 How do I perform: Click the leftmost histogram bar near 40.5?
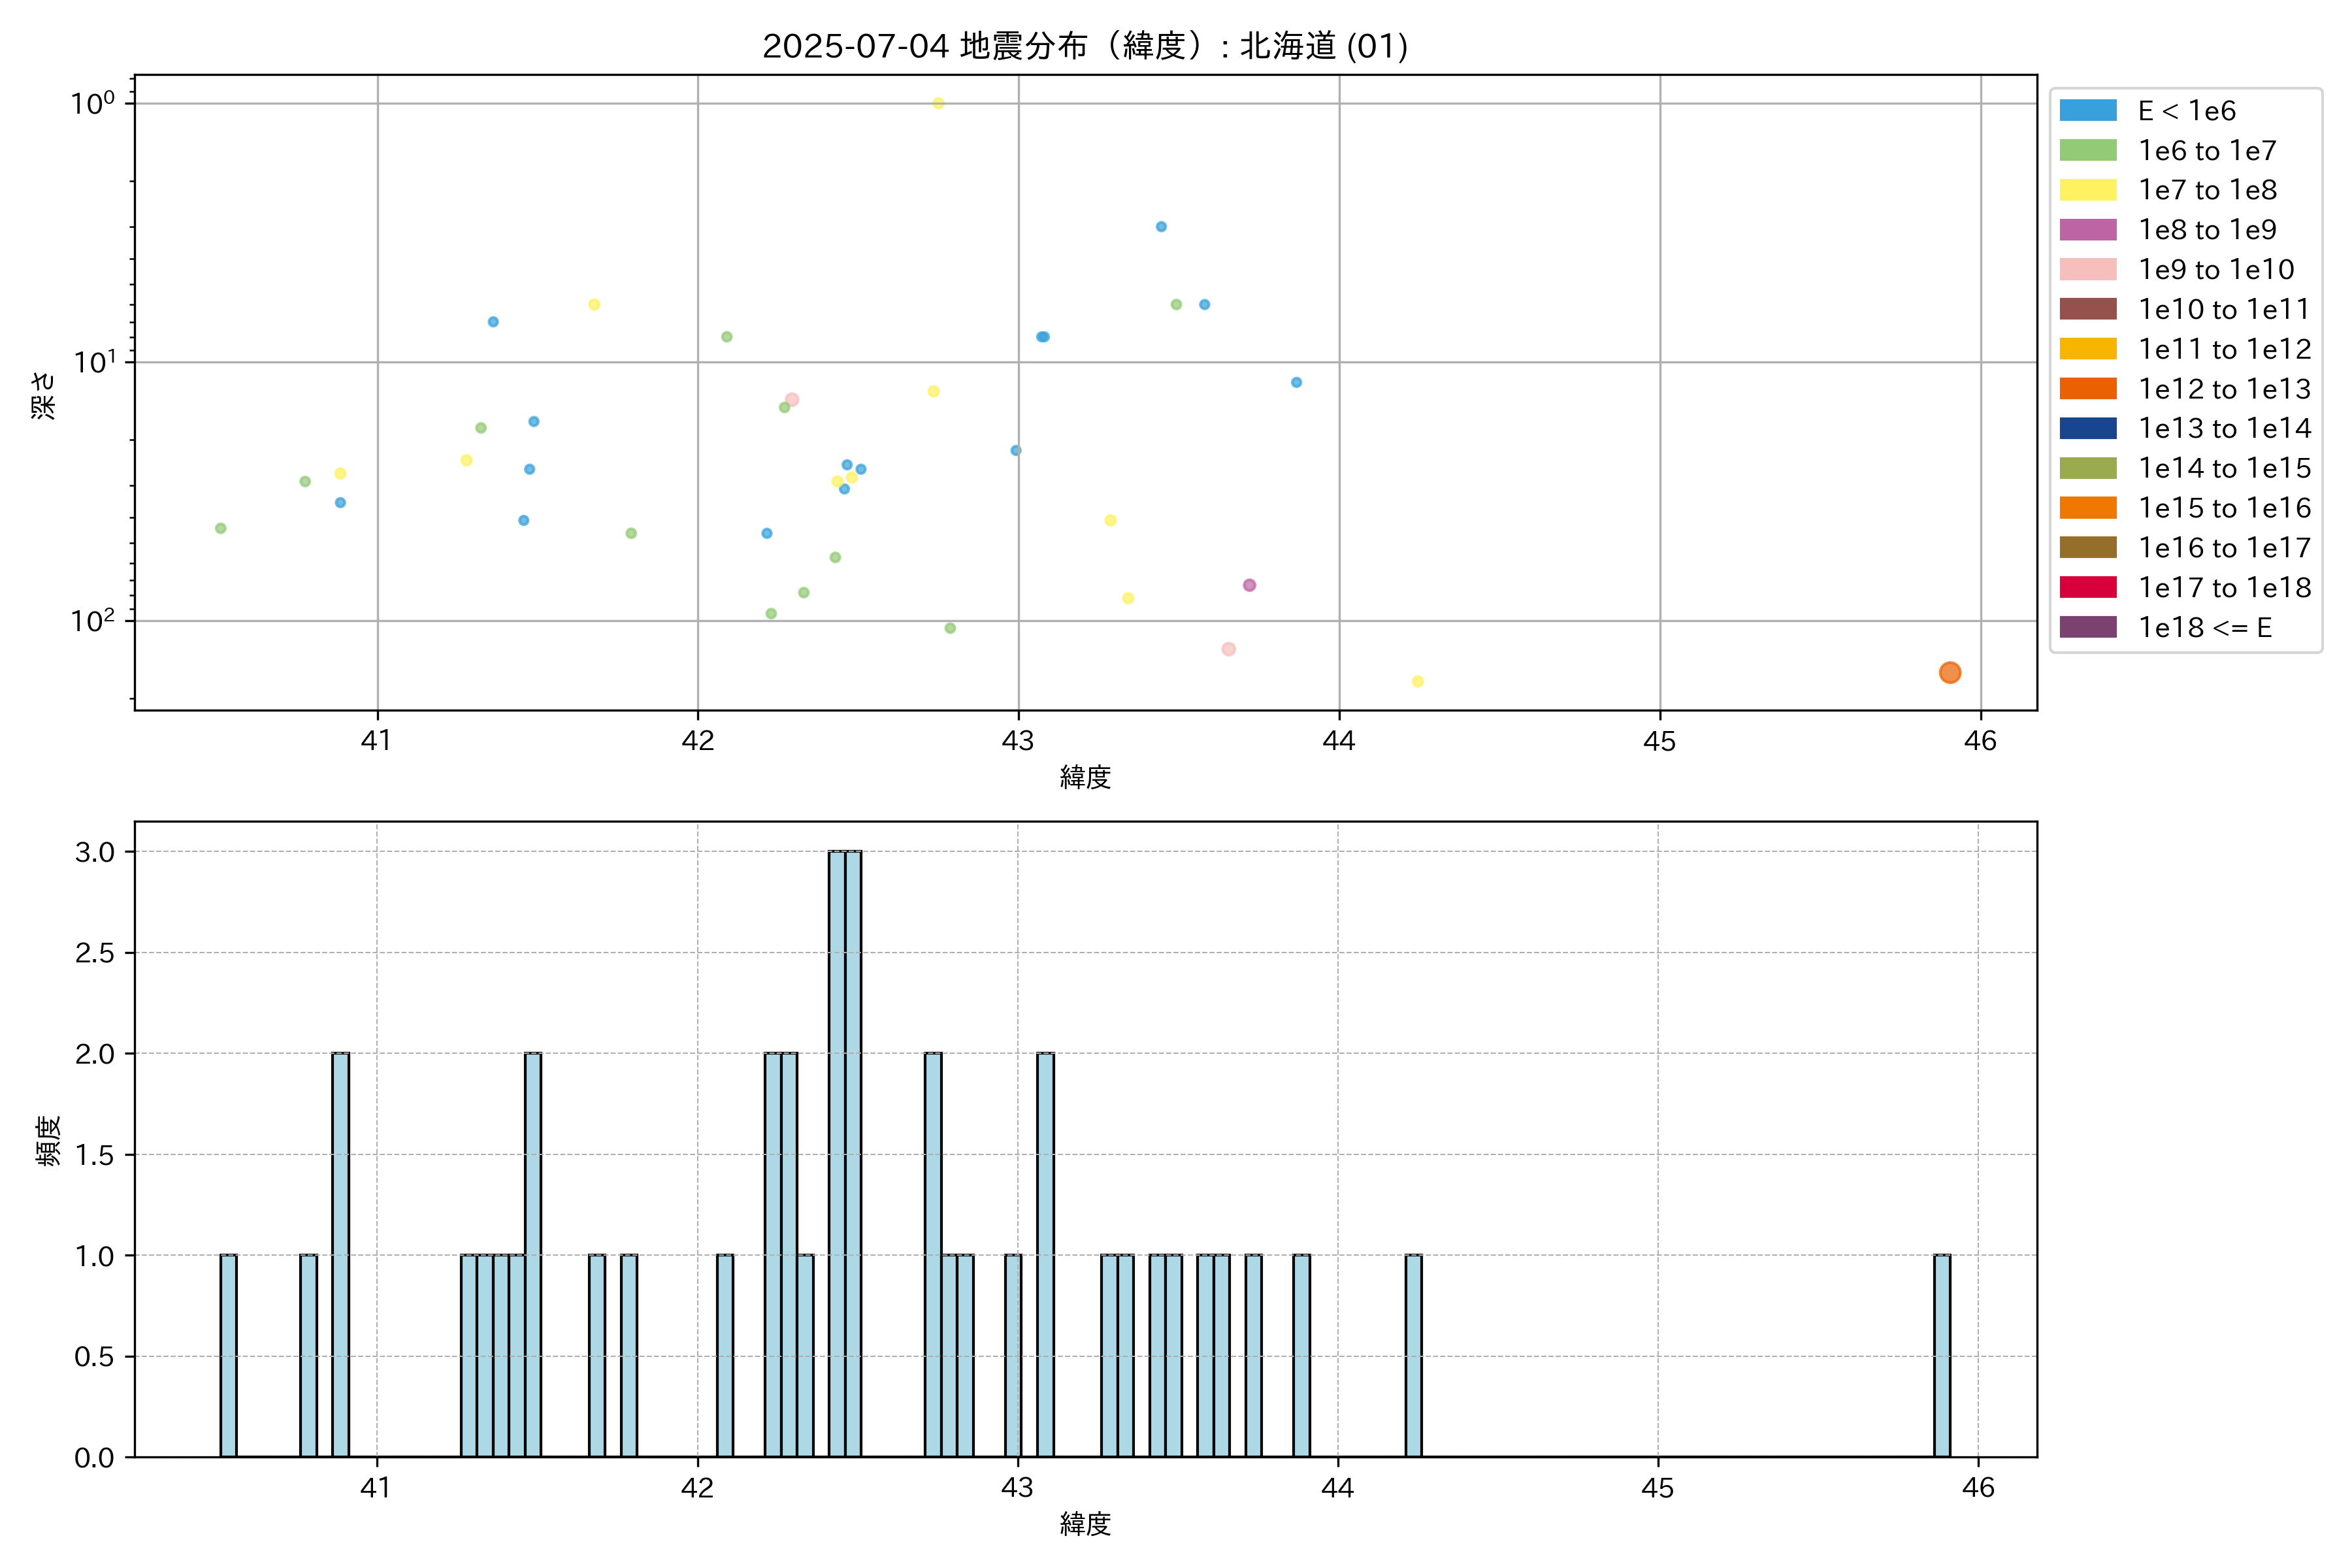pos(228,1355)
